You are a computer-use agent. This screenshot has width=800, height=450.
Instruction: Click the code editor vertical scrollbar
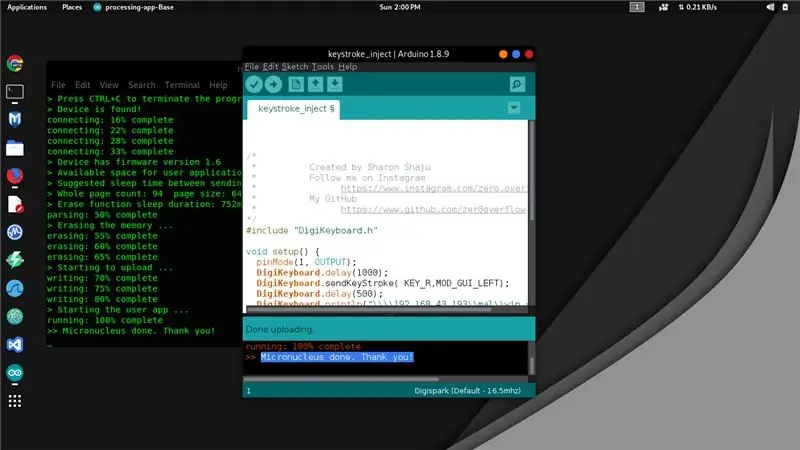[x=532, y=171]
